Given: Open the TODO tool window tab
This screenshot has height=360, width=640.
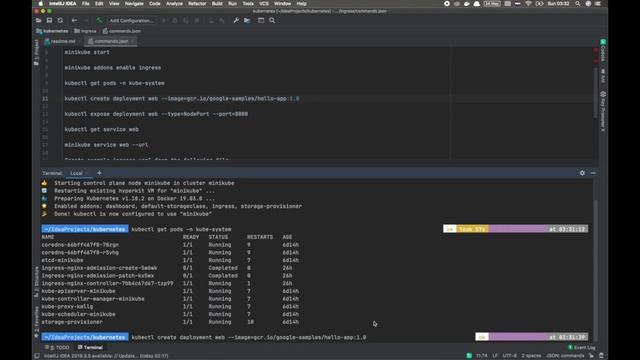Looking at the screenshot, I should 58,347.
